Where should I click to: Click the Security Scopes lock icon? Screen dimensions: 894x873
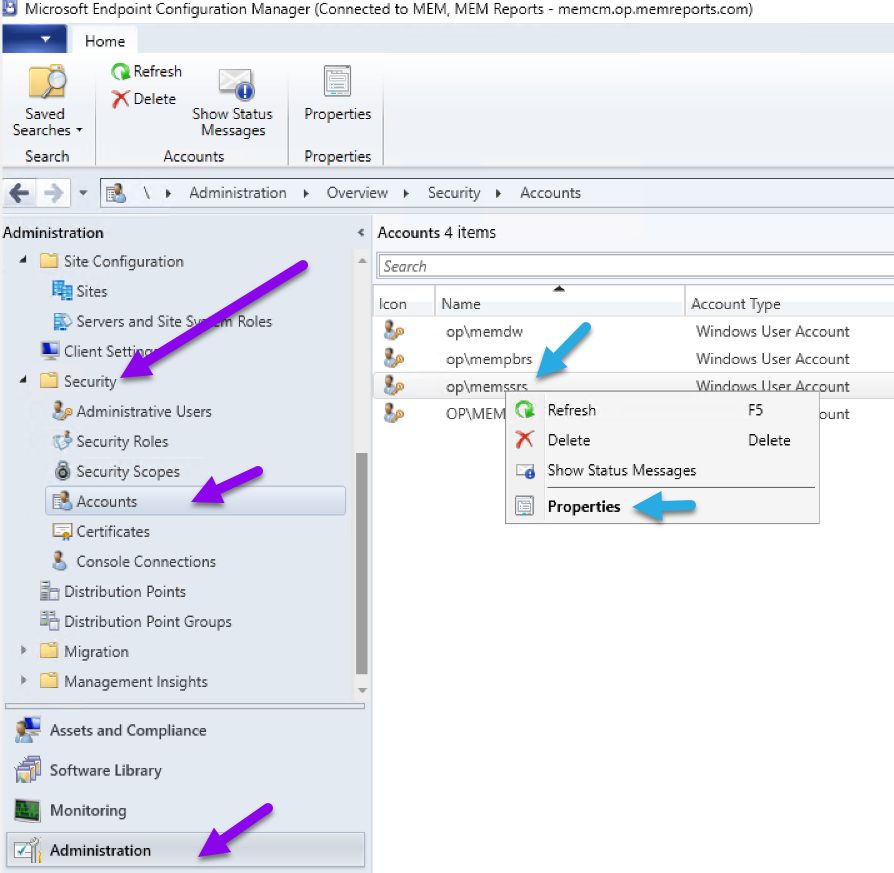(62, 471)
